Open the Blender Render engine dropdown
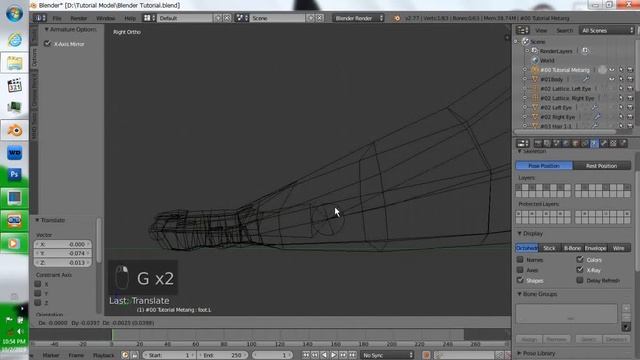The width and height of the screenshot is (640, 360). 358,18
